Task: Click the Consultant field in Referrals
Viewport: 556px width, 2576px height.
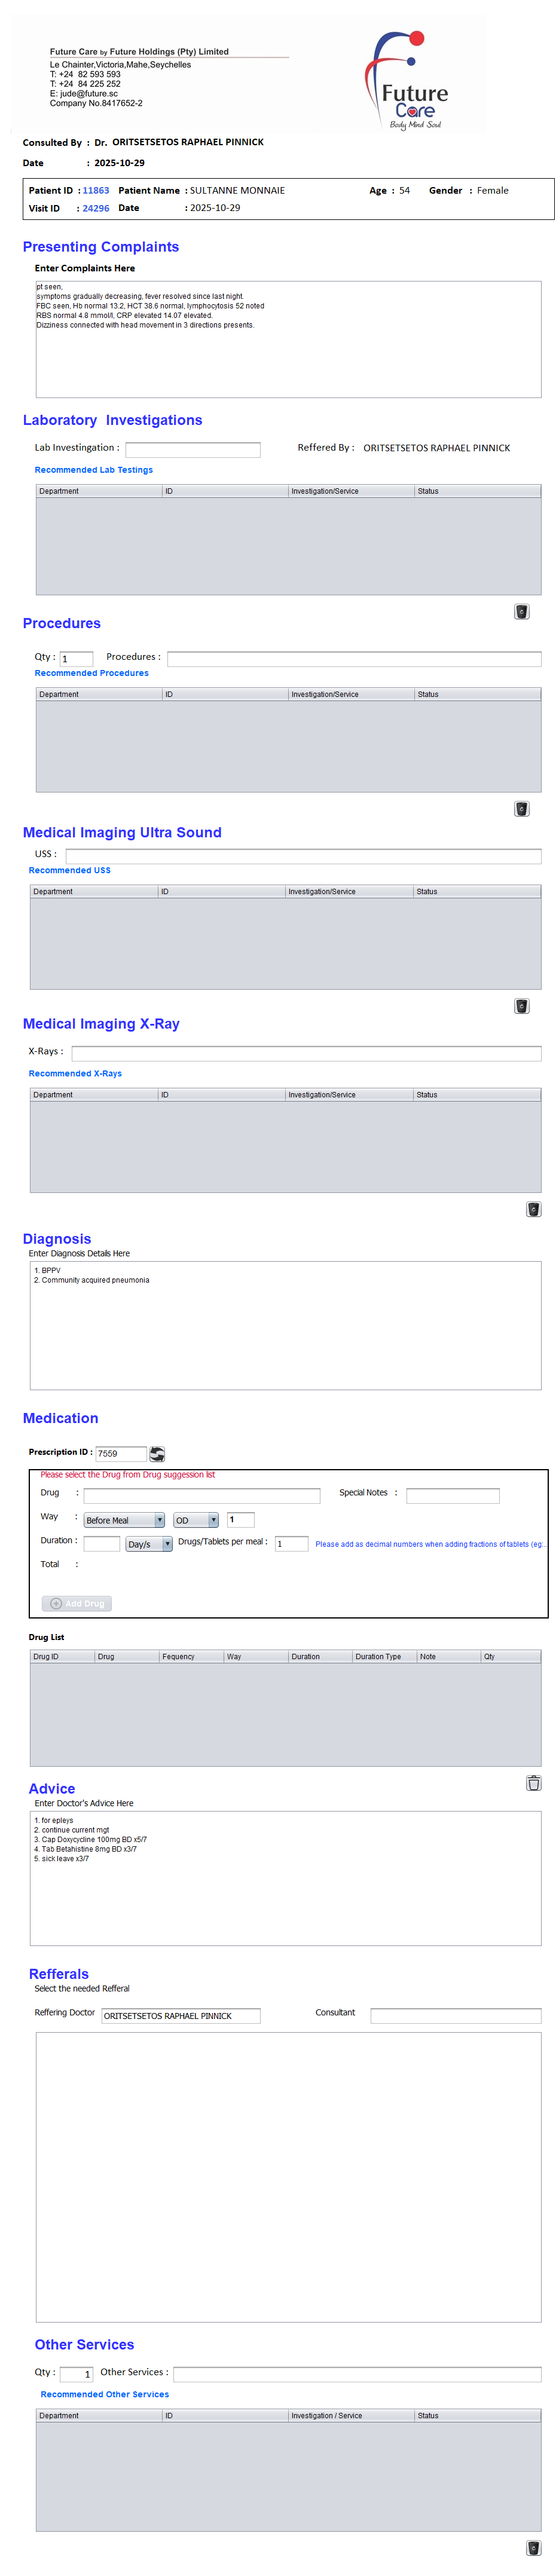Action: tap(455, 2016)
